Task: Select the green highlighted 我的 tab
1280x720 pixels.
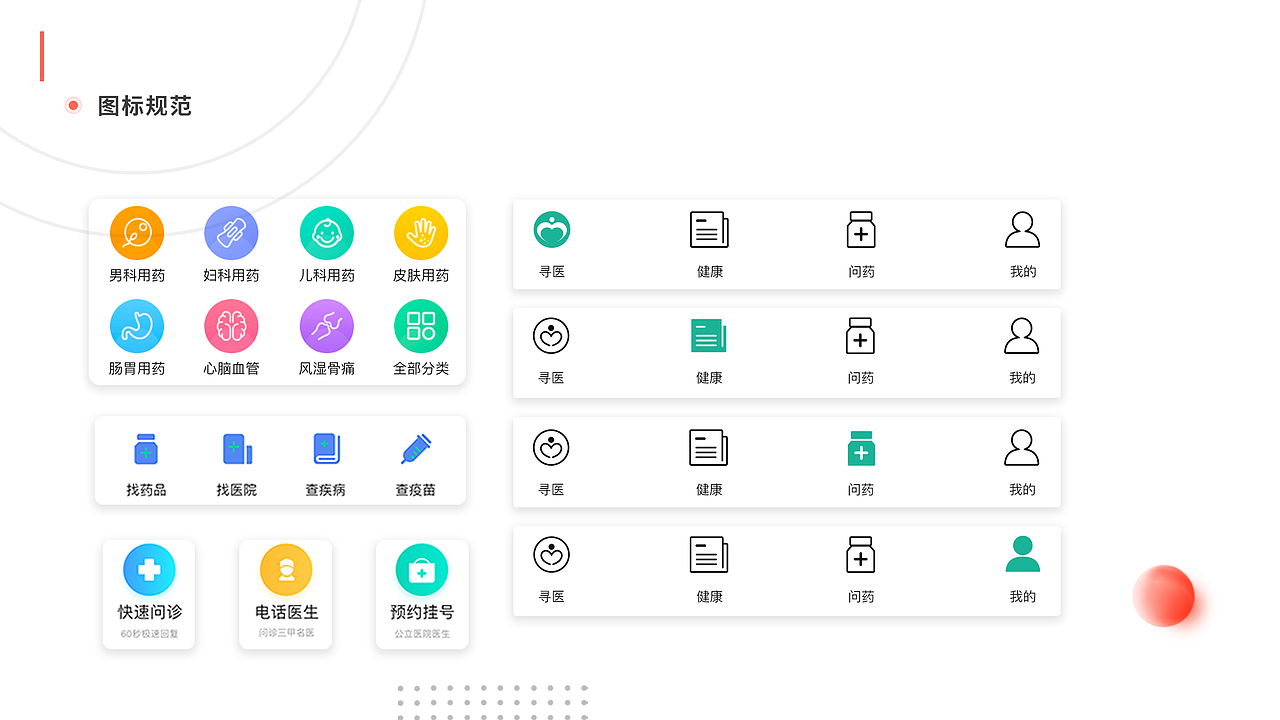Action: 1022,569
